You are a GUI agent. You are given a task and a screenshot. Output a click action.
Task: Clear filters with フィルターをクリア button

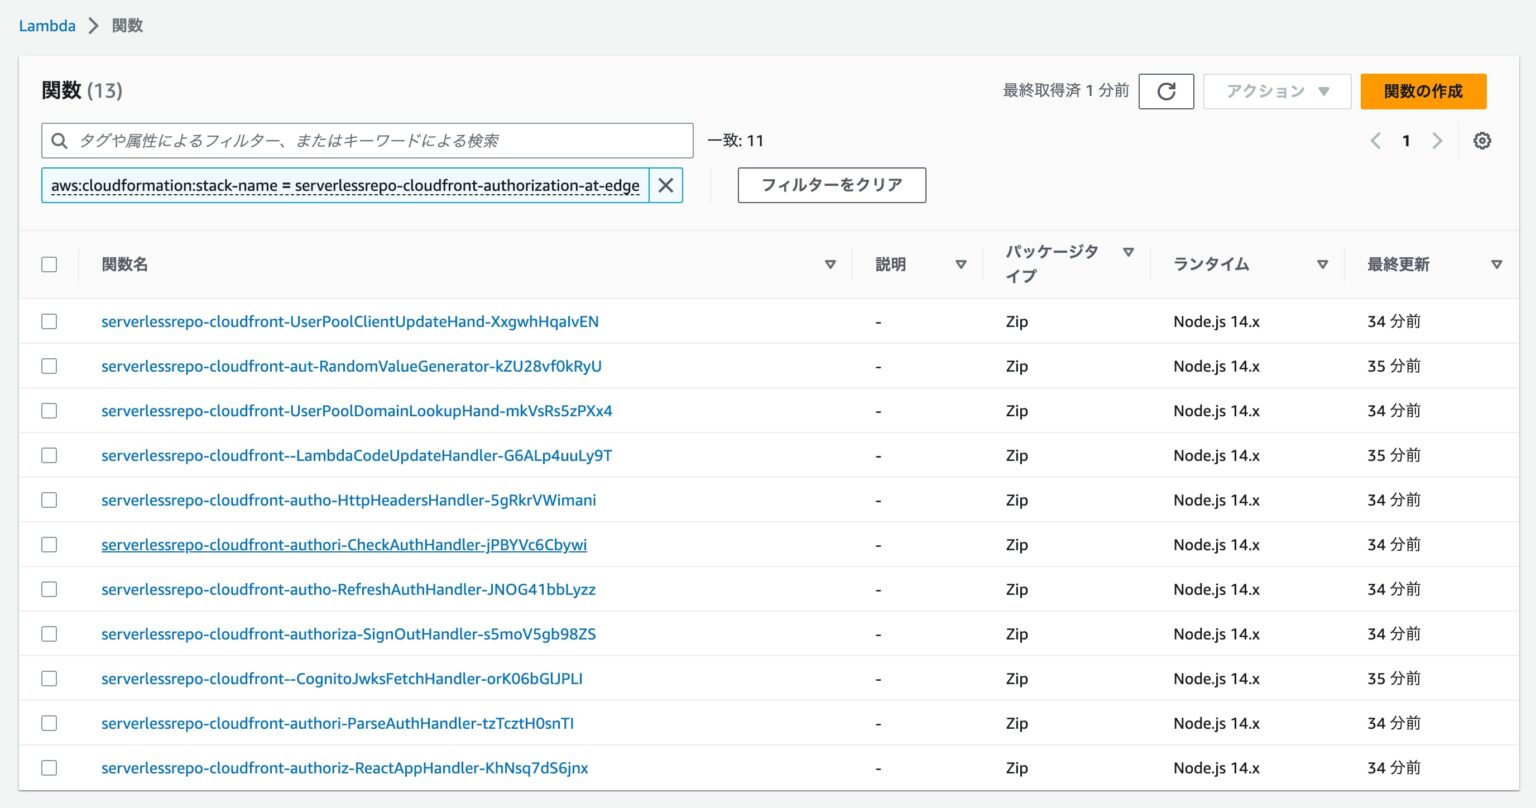point(831,185)
